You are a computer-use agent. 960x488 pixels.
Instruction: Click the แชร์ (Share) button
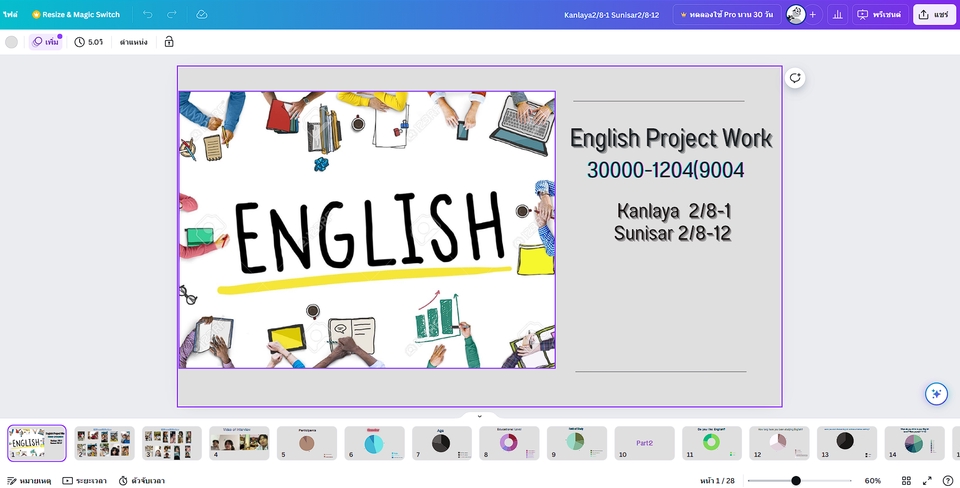pos(934,15)
